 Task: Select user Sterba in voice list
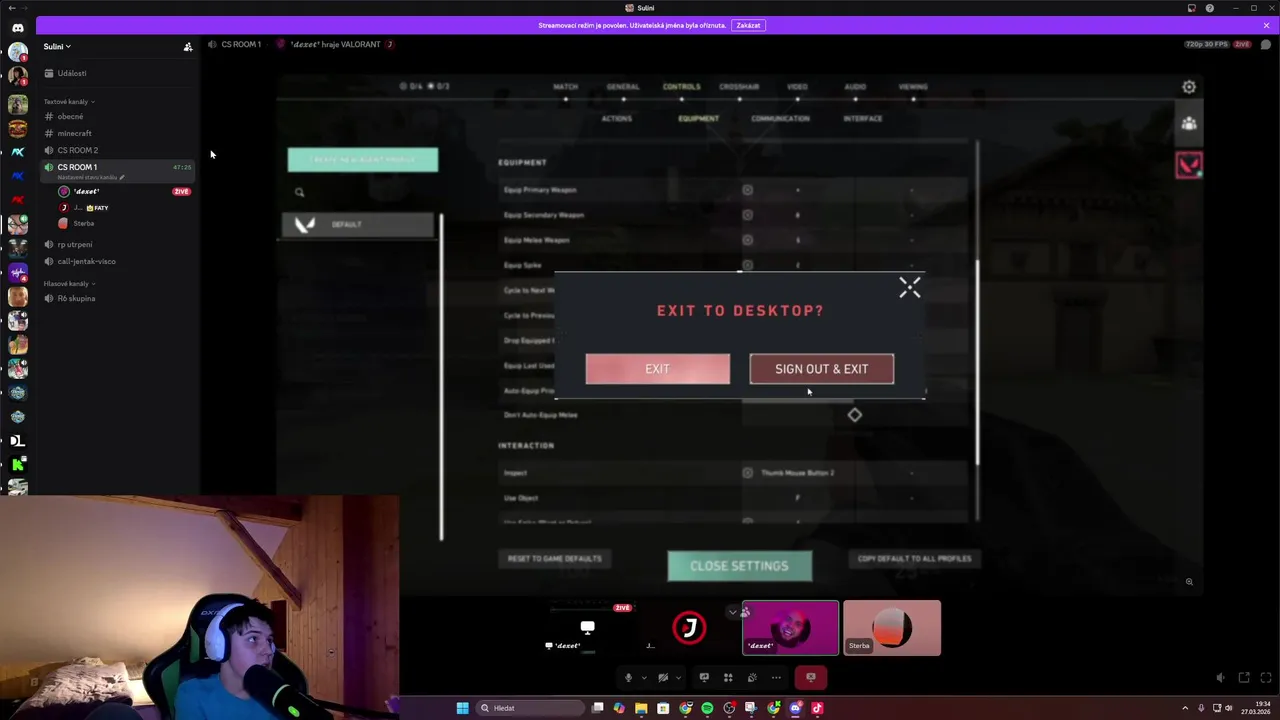pyautogui.click(x=84, y=224)
